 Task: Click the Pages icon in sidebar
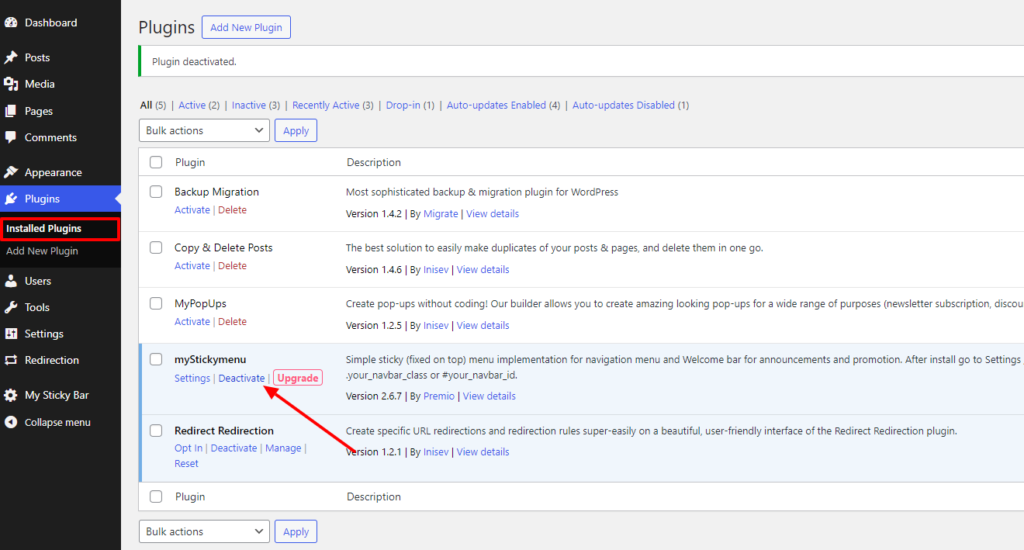(11, 111)
